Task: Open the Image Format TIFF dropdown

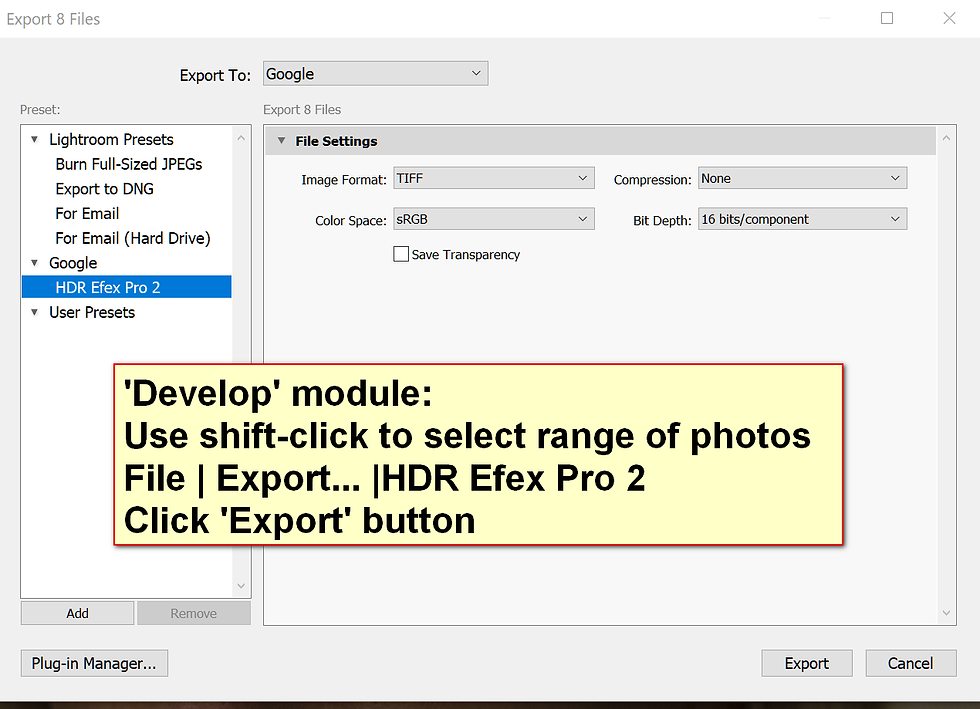Action: [494, 178]
